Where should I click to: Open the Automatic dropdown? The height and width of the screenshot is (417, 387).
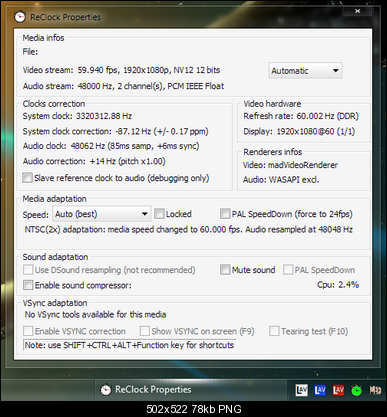point(305,71)
